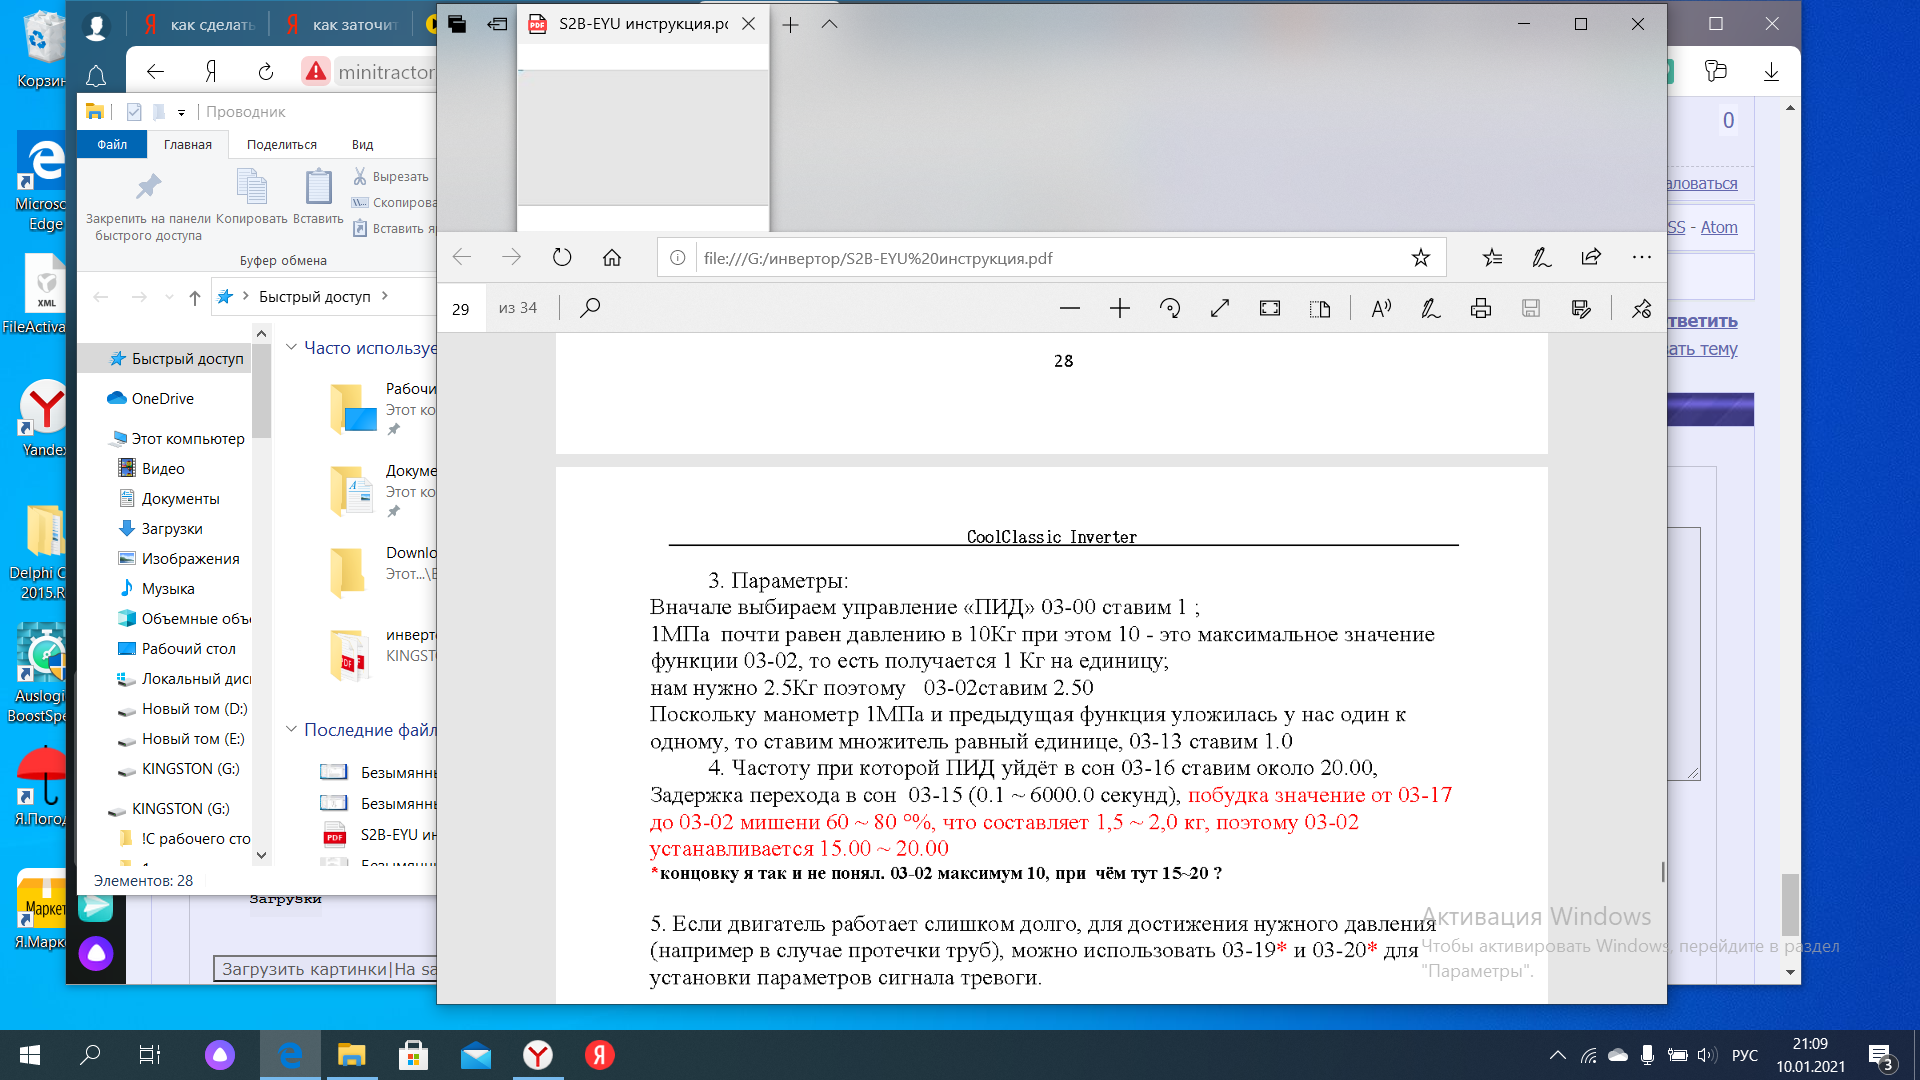Image resolution: width=1920 pixels, height=1080 pixels.
Task: Click the Копировать ribbon button
Action: [252, 197]
